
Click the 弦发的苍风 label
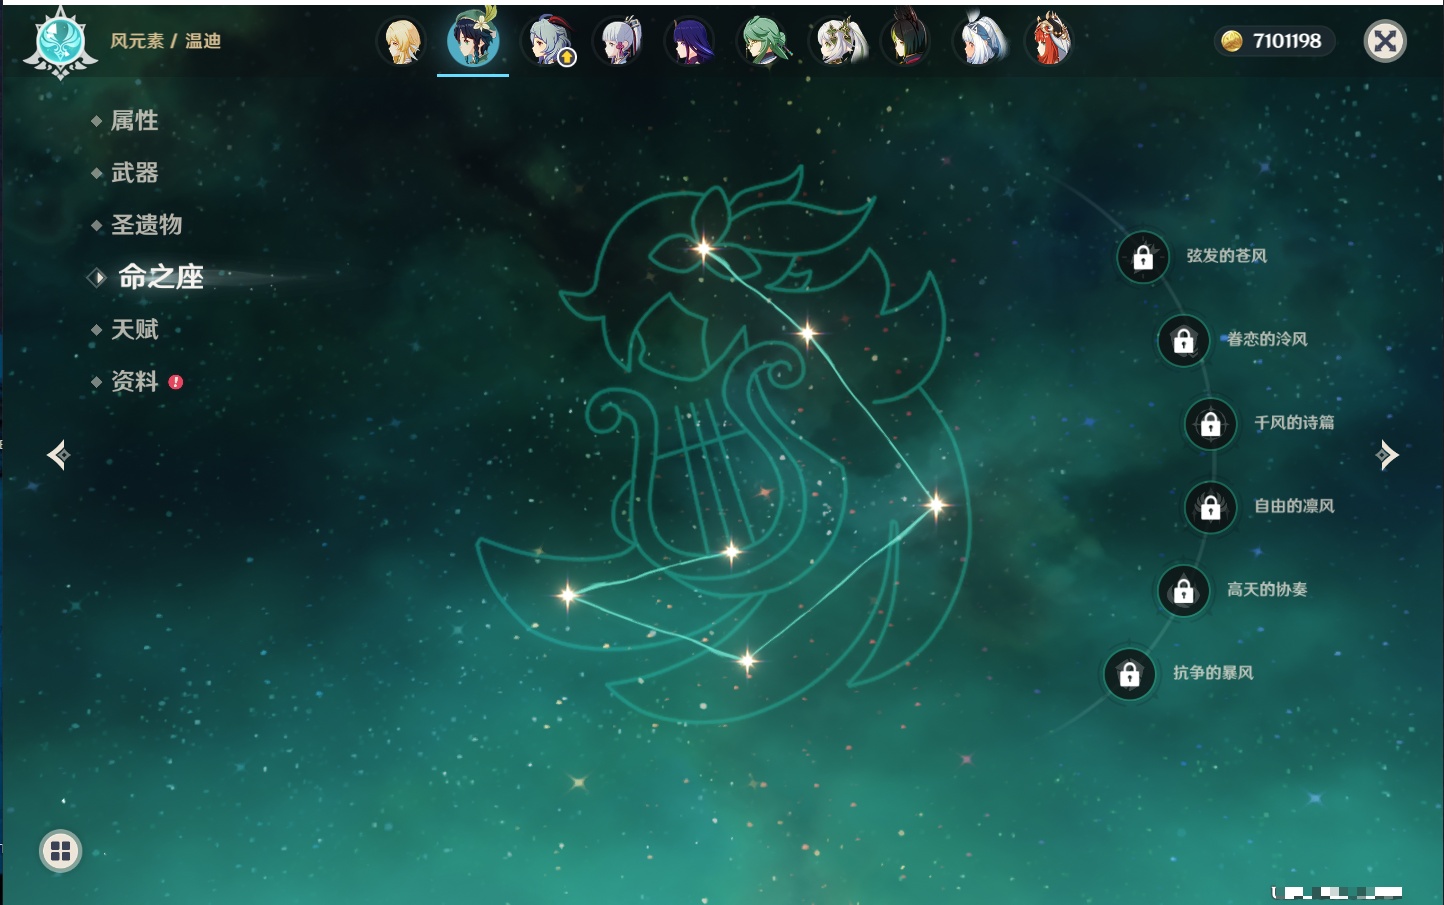tap(1227, 256)
